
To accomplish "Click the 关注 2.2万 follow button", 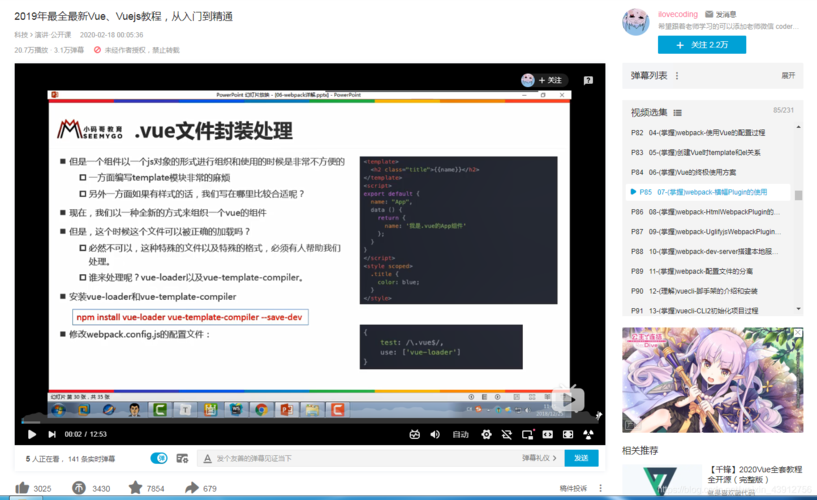I will (x=702, y=45).
